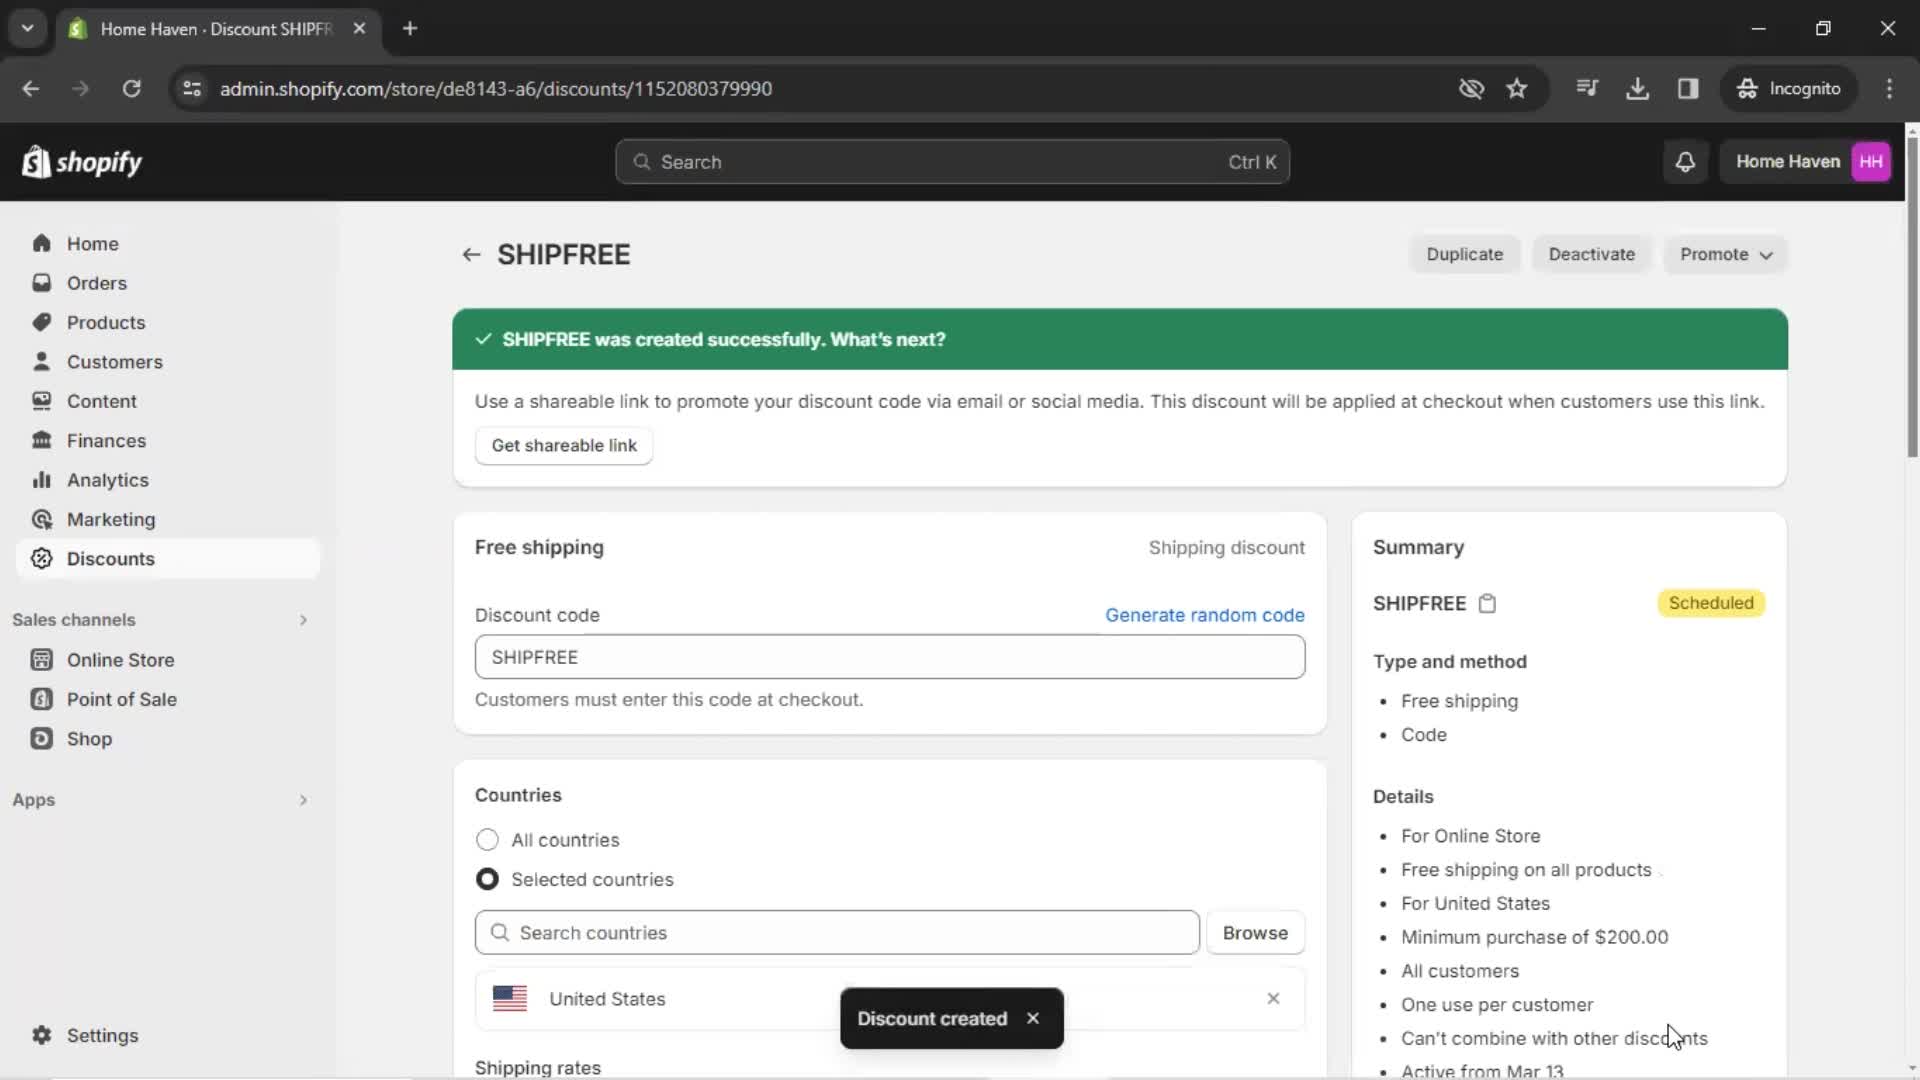Click the Products sidebar icon
Viewport: 1920px width, 1080px height.
point(44,322)
